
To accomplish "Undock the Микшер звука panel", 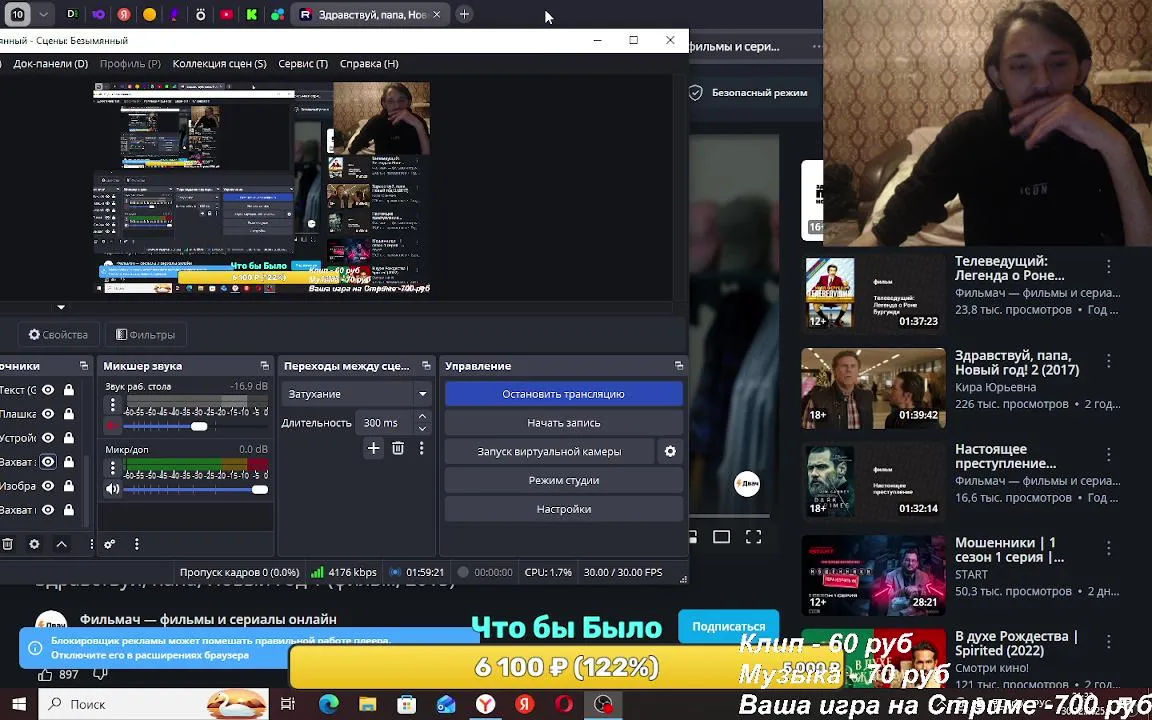I will 264,366.
